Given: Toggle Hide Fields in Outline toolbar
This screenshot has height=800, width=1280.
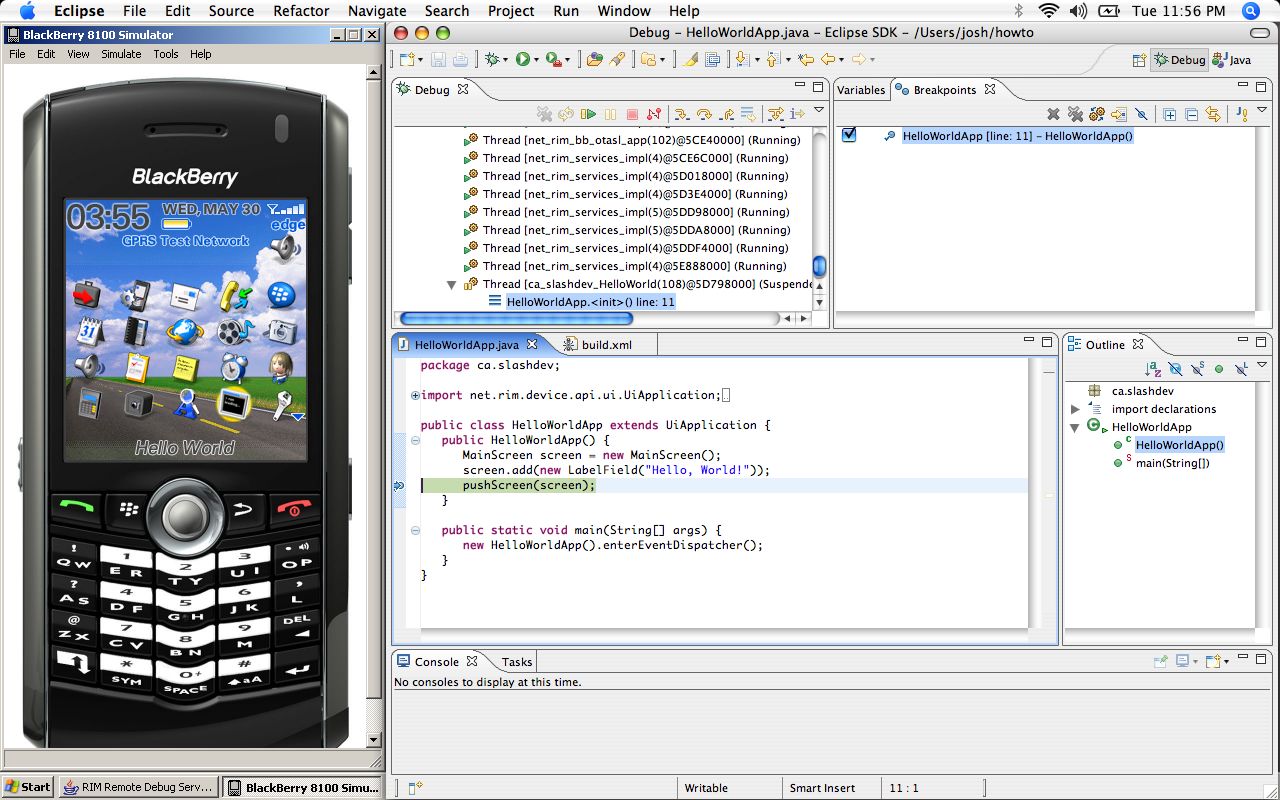Looking at the screenshot, I should pos(1175,369).
